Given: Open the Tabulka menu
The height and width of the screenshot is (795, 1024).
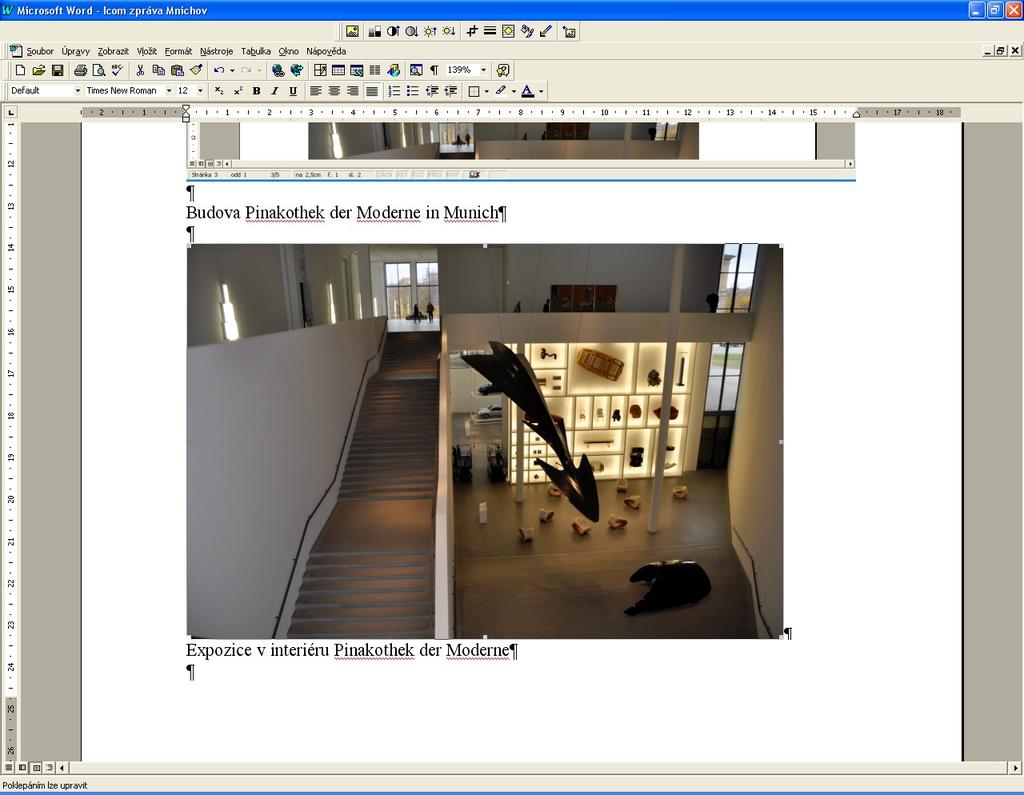Looking at the screenshot, I should click(255, 51).
